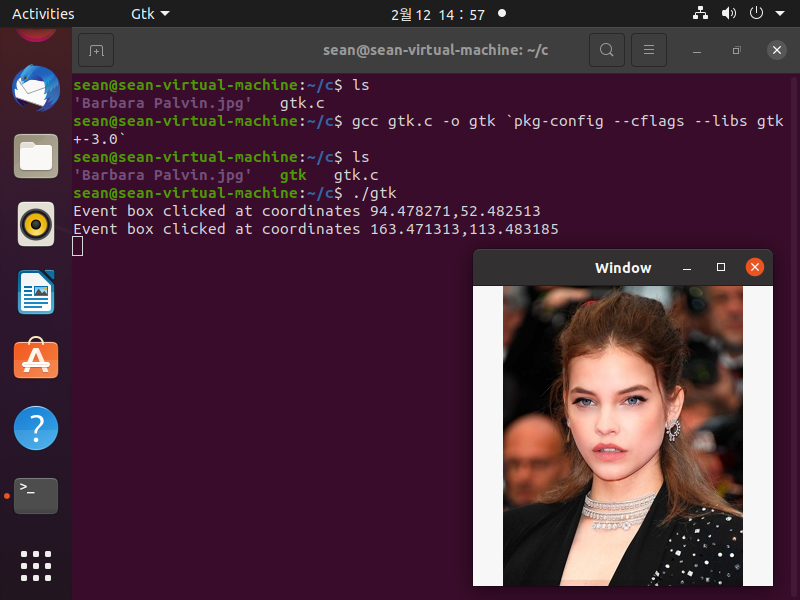Minimize the terminal window
The height and width of the screenshot is (600, 800).
(x=696, y=50)
